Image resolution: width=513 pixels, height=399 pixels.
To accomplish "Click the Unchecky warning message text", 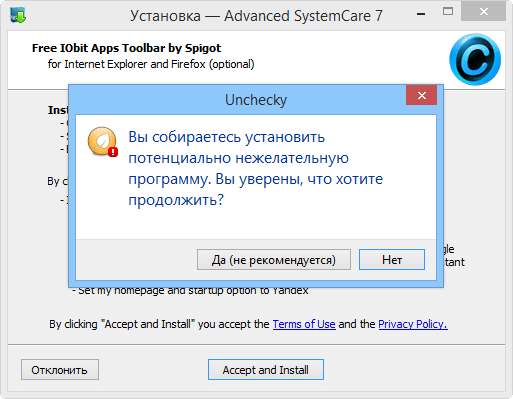I will tap(256, 168).
